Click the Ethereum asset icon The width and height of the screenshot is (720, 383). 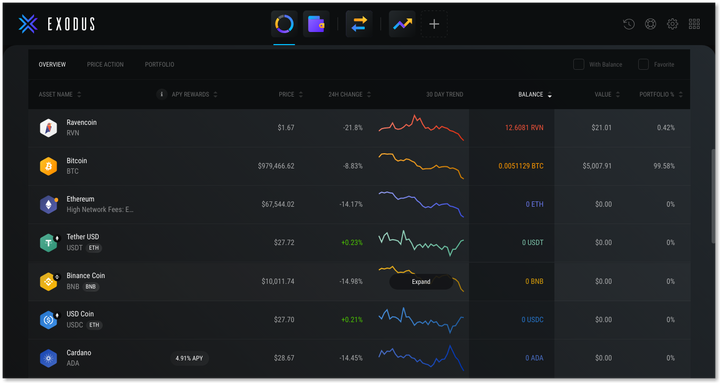(48, 204)
